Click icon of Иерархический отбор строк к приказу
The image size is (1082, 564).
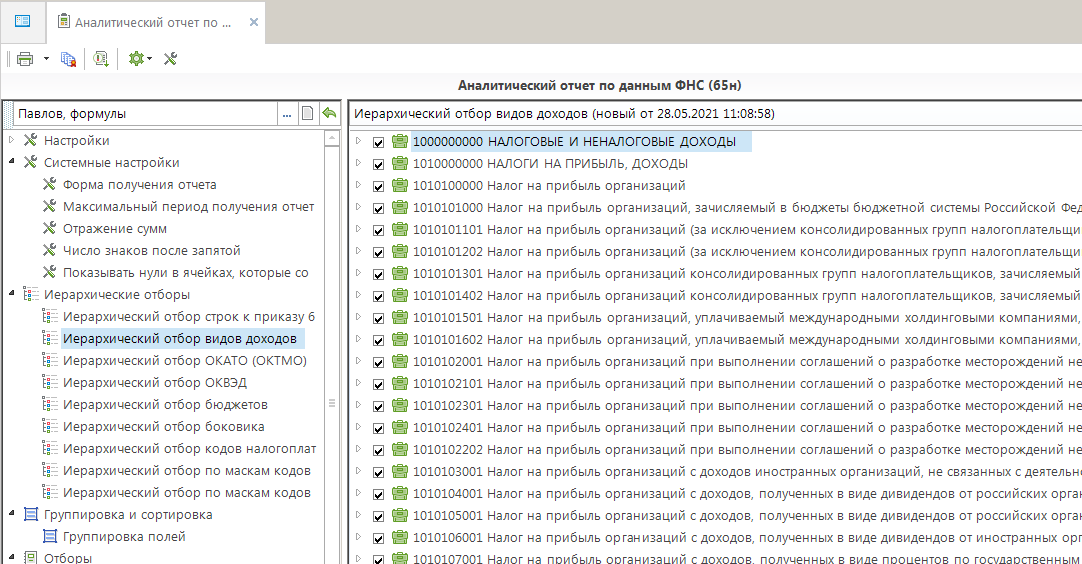[x=50, y=316]
